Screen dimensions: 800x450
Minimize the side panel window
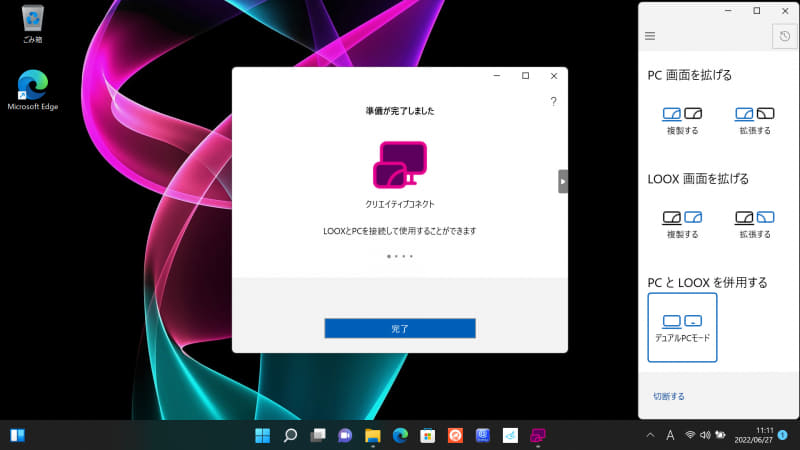[728, 11]
